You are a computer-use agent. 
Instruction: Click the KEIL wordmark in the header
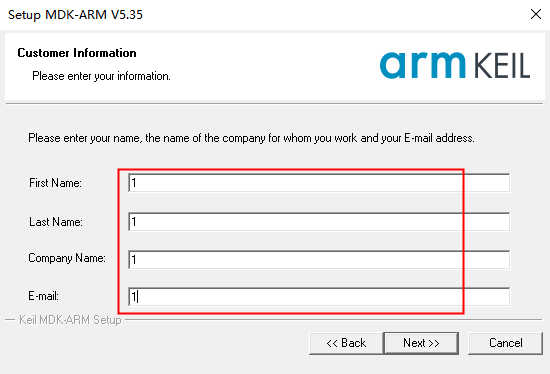point(502,66)
